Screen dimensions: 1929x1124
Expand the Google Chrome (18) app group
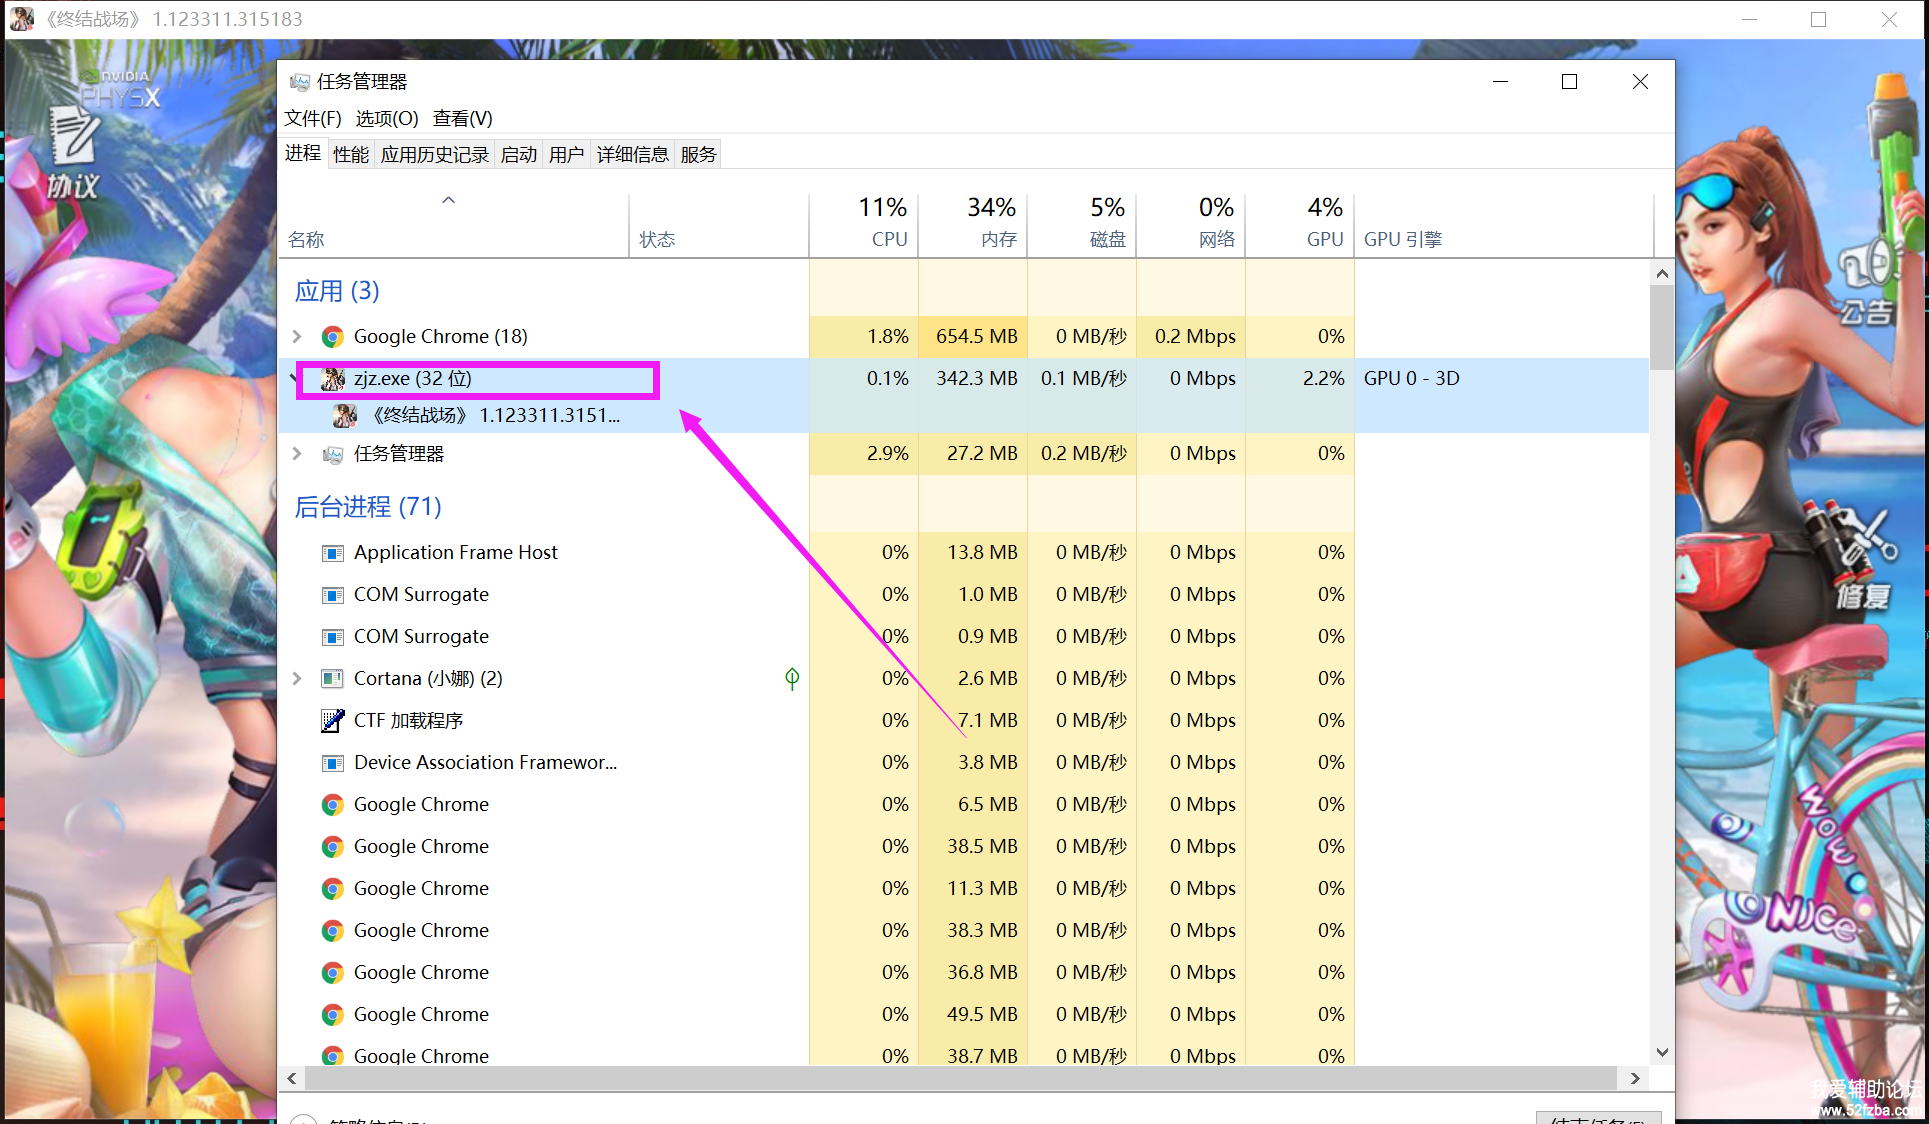tap(297, 337)
